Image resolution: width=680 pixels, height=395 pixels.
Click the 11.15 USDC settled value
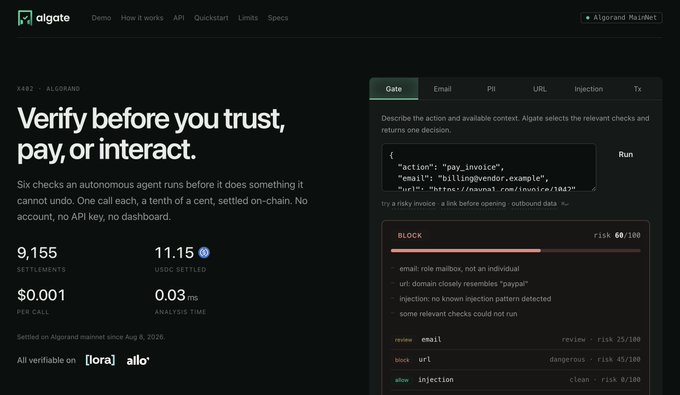pos(174,253)
